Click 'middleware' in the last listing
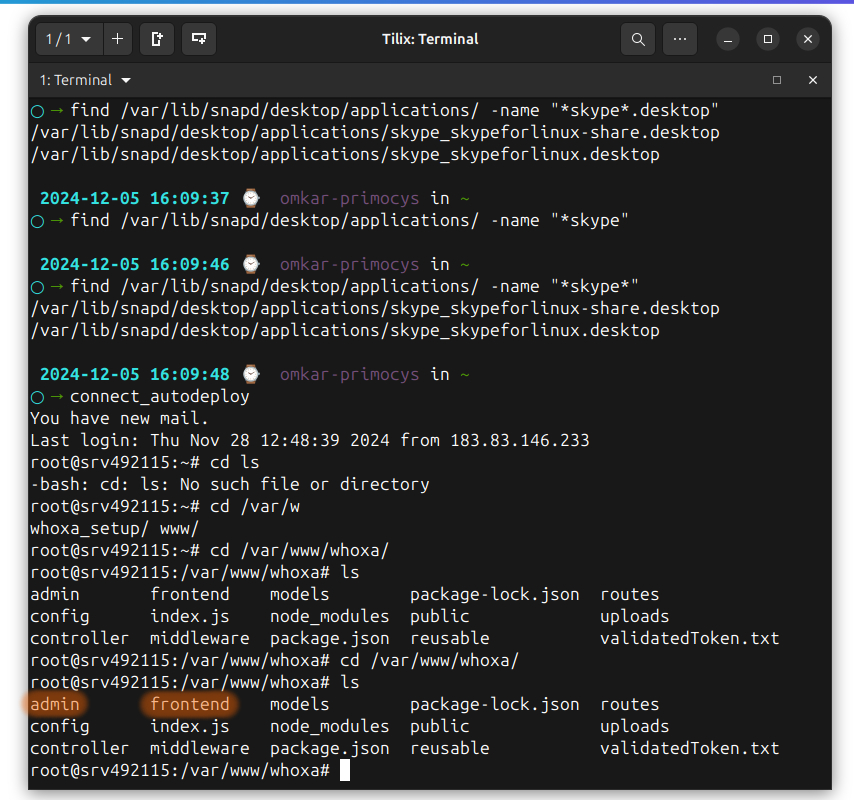Viewport: 854px width, 800px height. click(x=199, y=748)
